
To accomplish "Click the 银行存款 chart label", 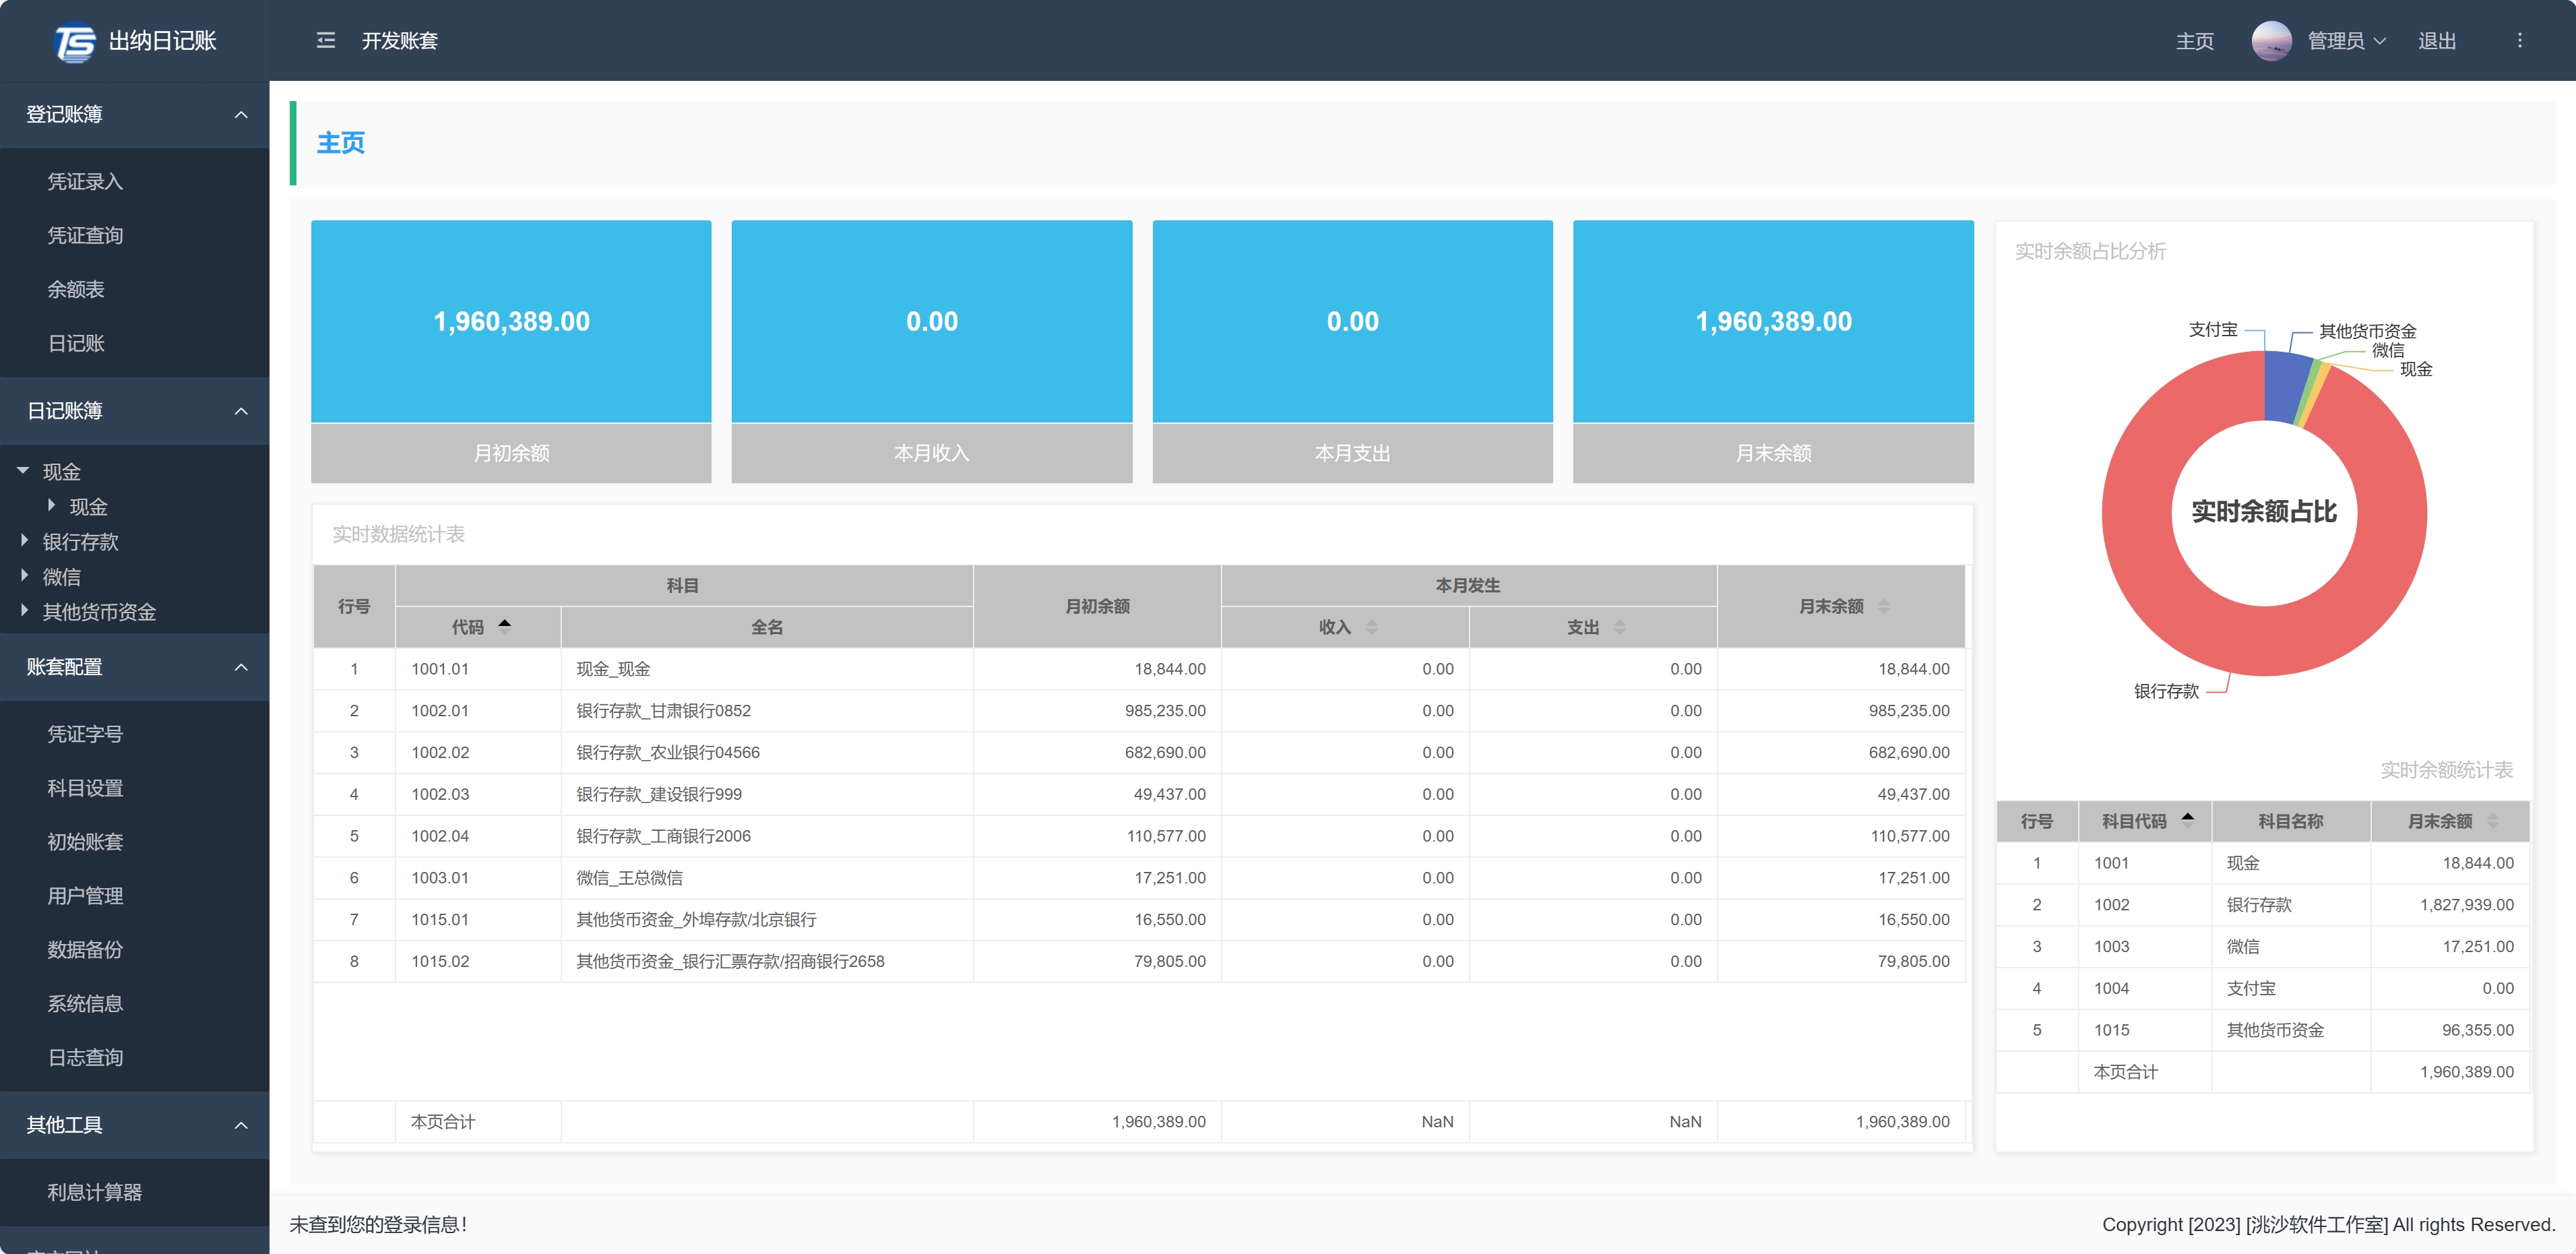I will 2166,691.
